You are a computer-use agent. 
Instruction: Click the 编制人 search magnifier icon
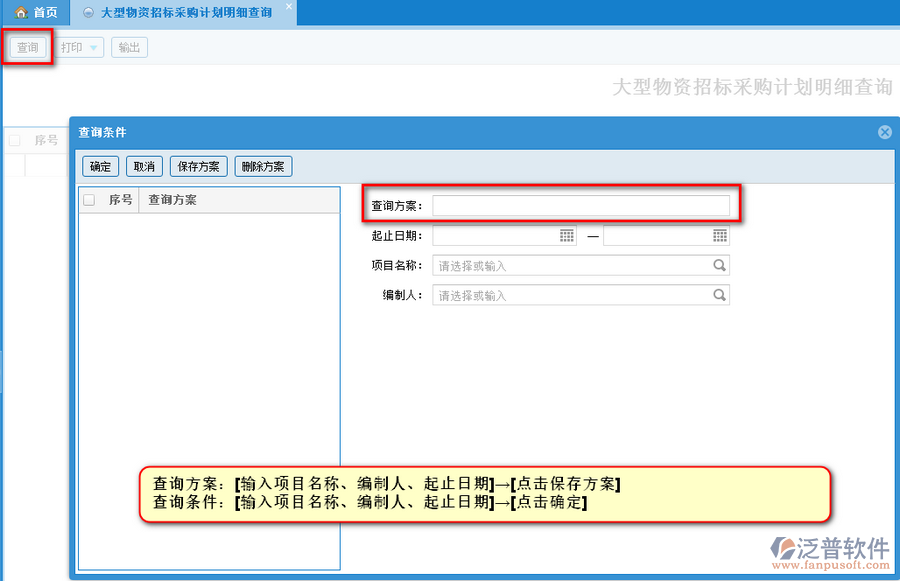click(719, 296)
